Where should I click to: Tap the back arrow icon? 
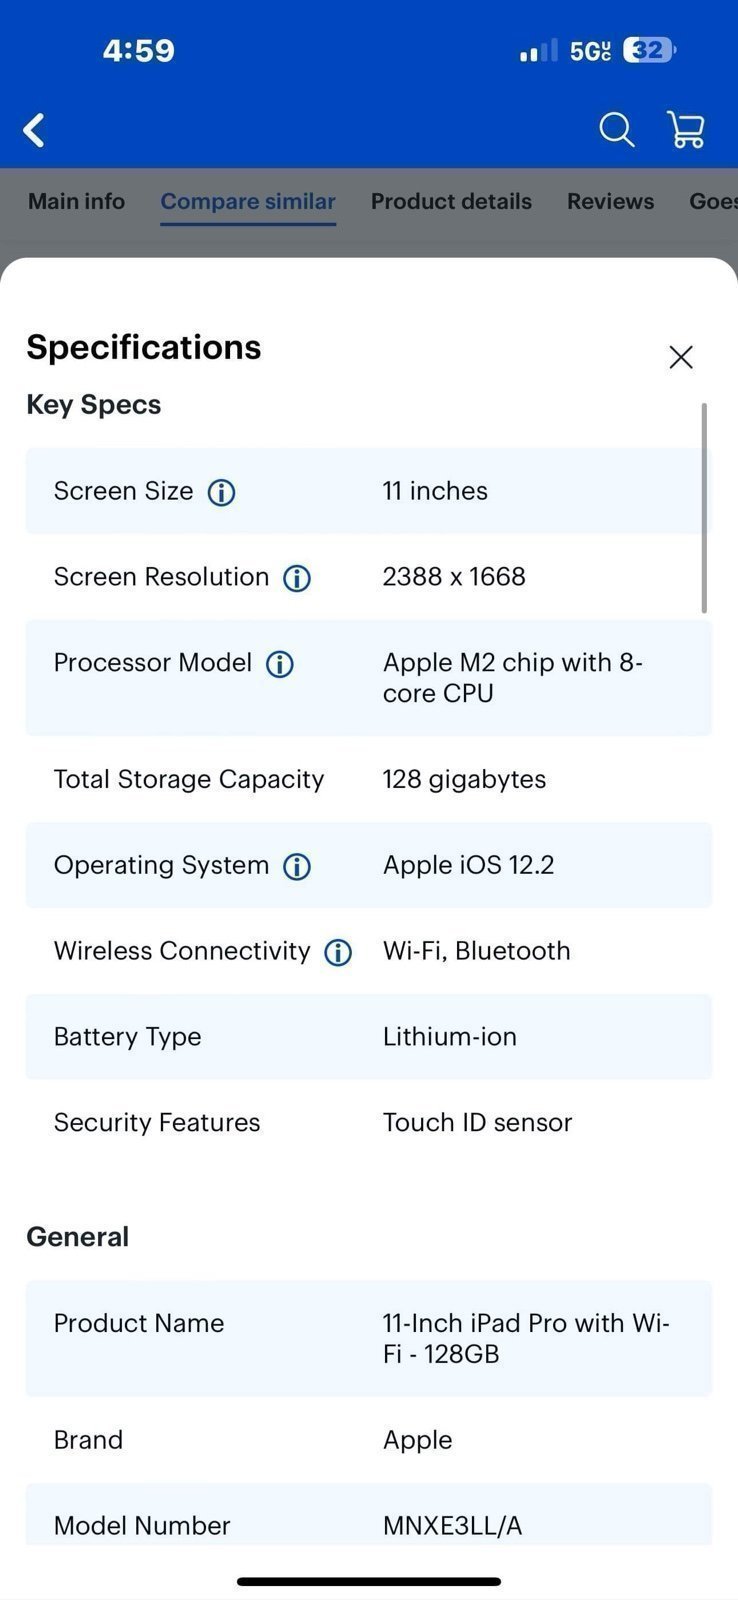click(x=34, y=130)
